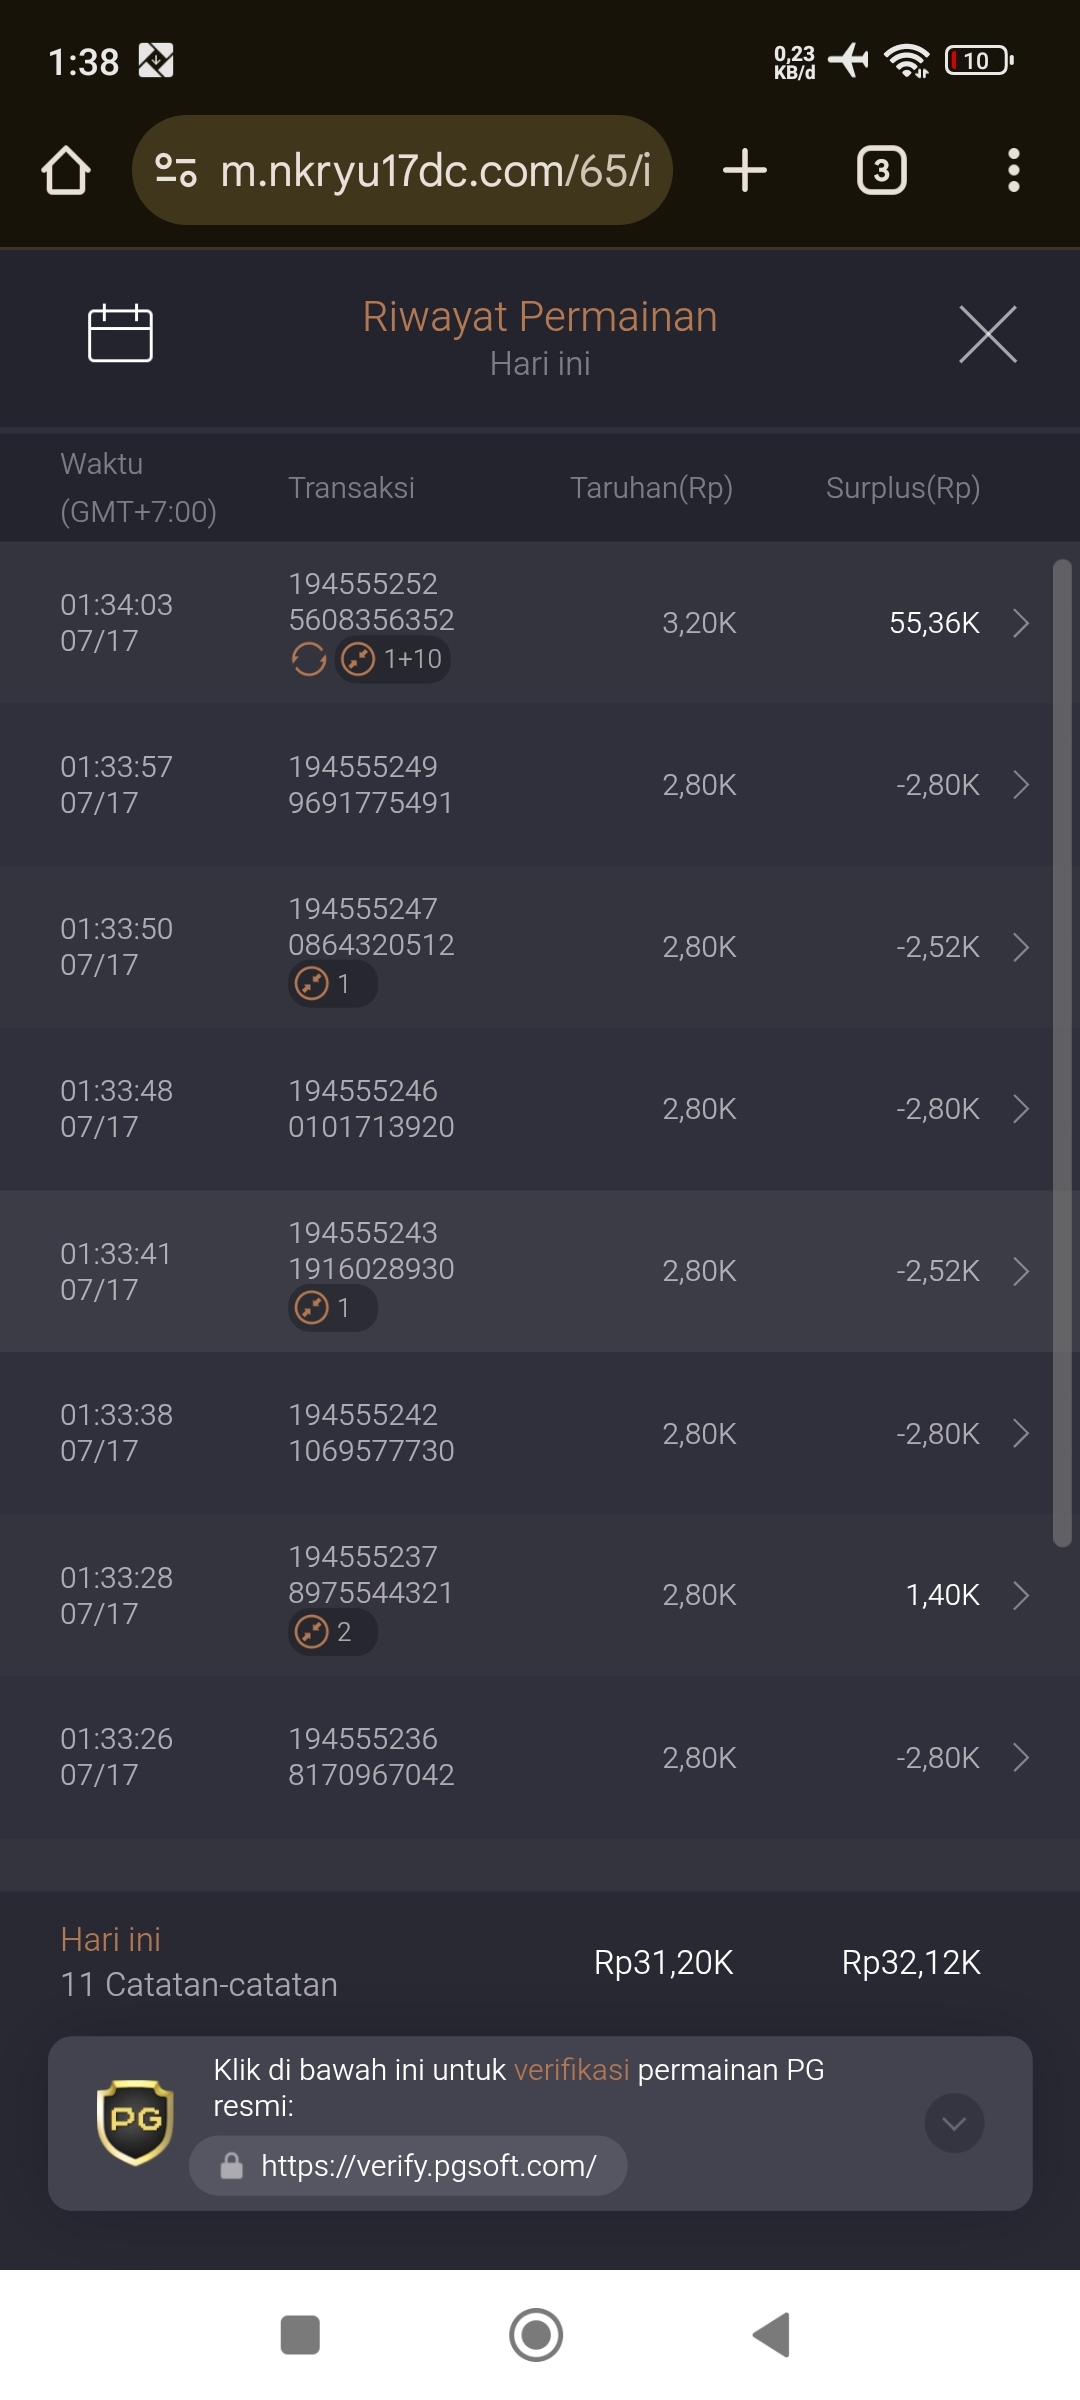Collapse the PG verification banner arrow
The width and height of the screenshot is (1080, 2400).
coord(954,2123)
